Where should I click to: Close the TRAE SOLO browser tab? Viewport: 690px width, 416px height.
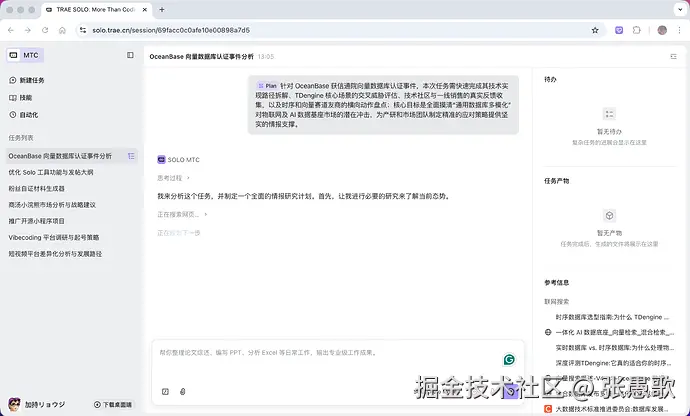click(x=144, y=10)
